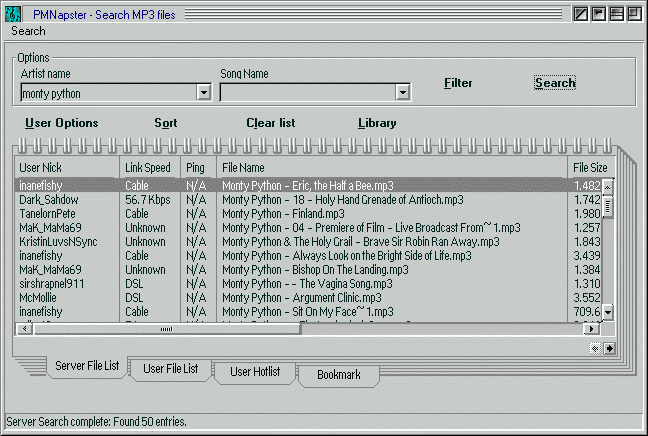This screenshot has width=648, height=436.
Task: Select Sit On My Face~1.mp3 file
Action: (308, 312)
